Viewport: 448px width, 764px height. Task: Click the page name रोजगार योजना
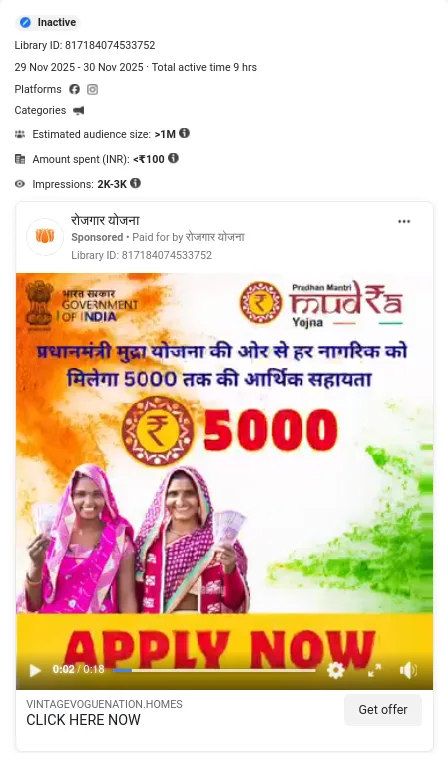(105, 221)
